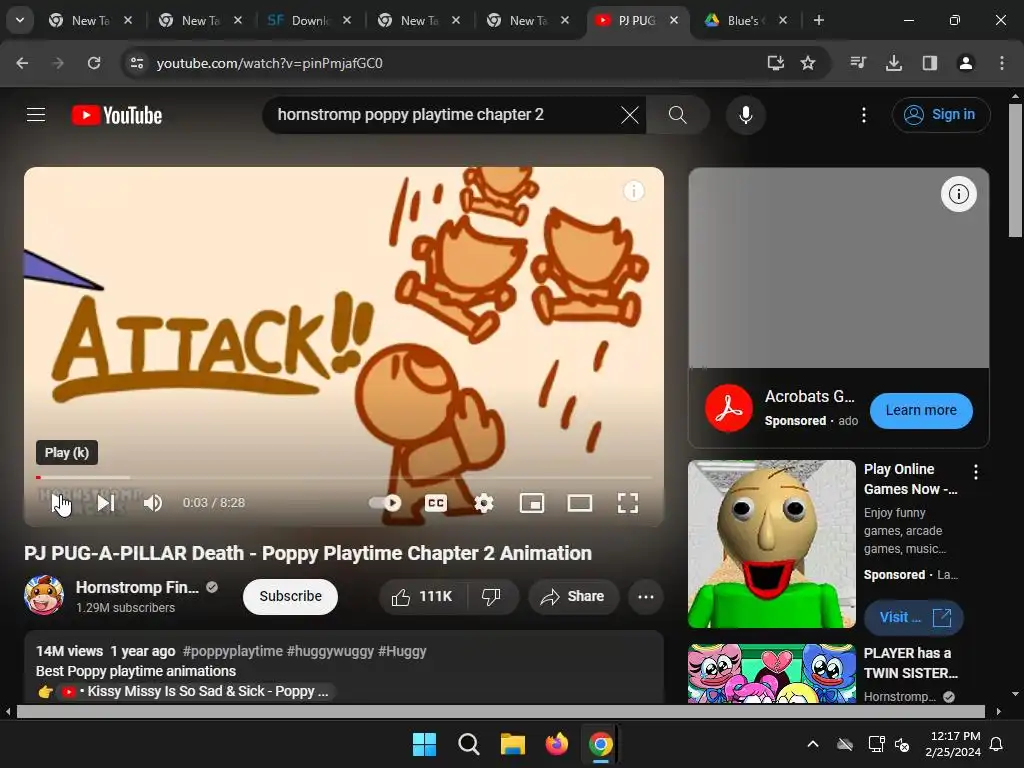Launch Firefox from taskbar
Image resolution: width=1024 pixels, height=768 pixels.
(x=556, y=744)
